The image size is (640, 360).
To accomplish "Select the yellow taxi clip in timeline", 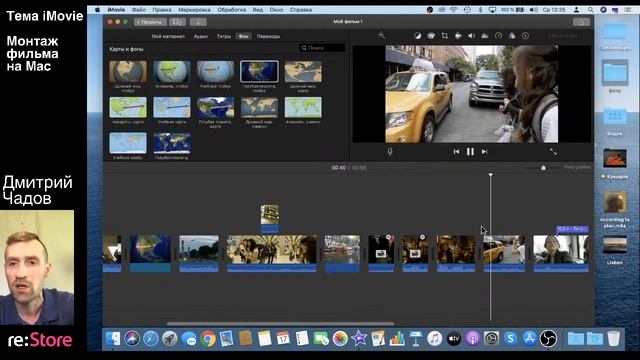I will [x=504, y=253].
